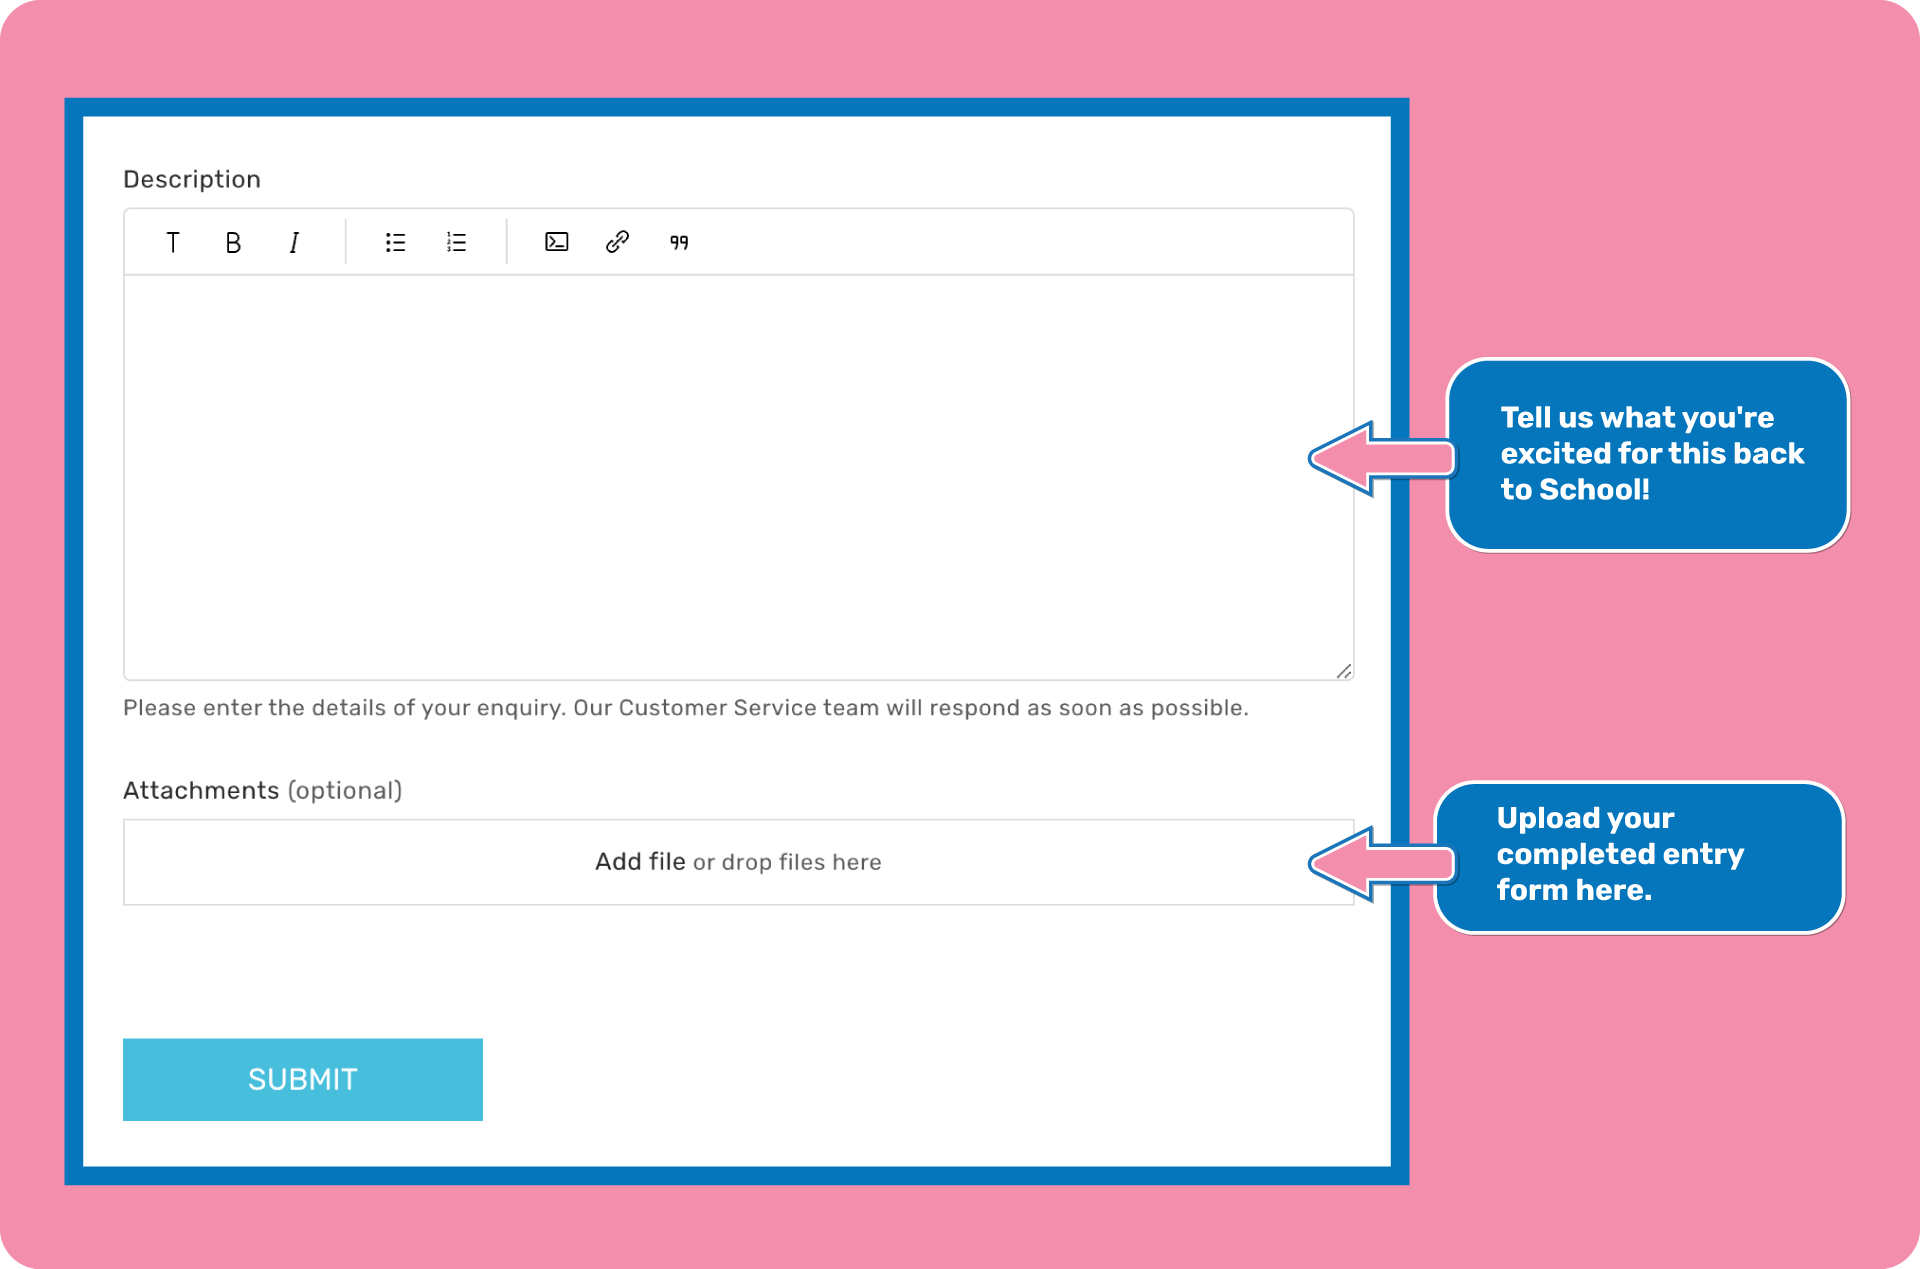Click the Description field label

click(192, 179)
